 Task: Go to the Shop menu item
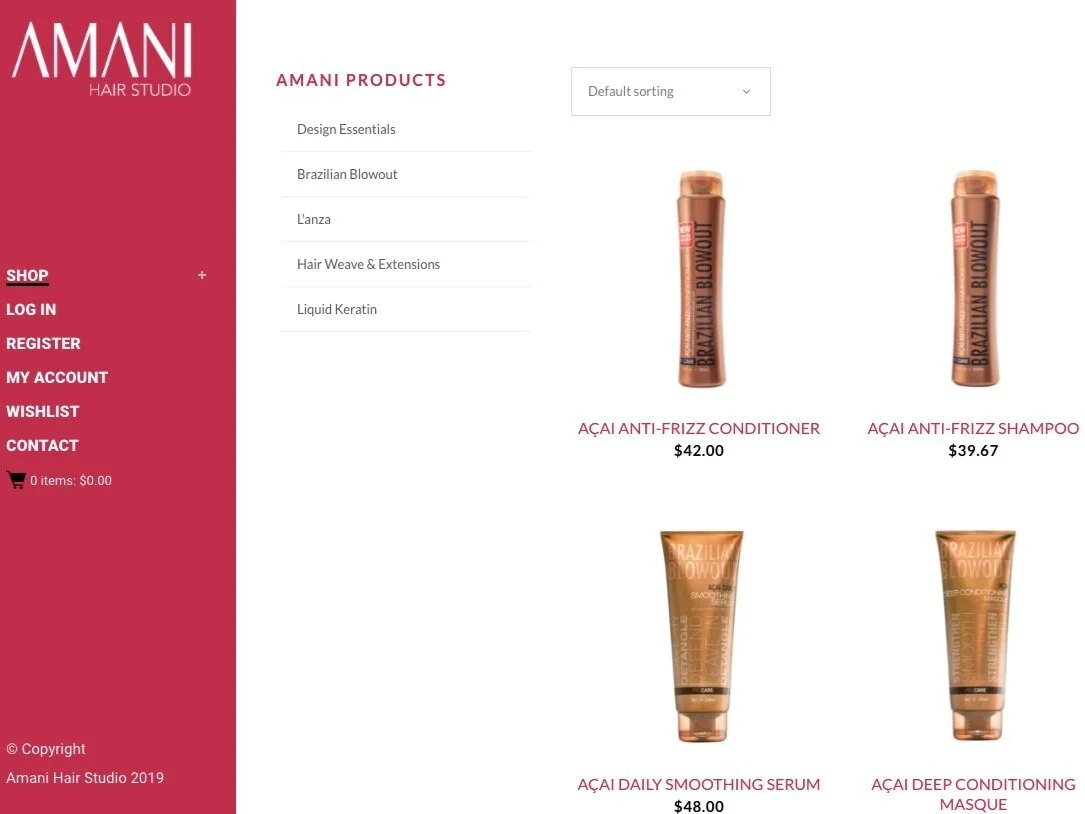[27, 275]
